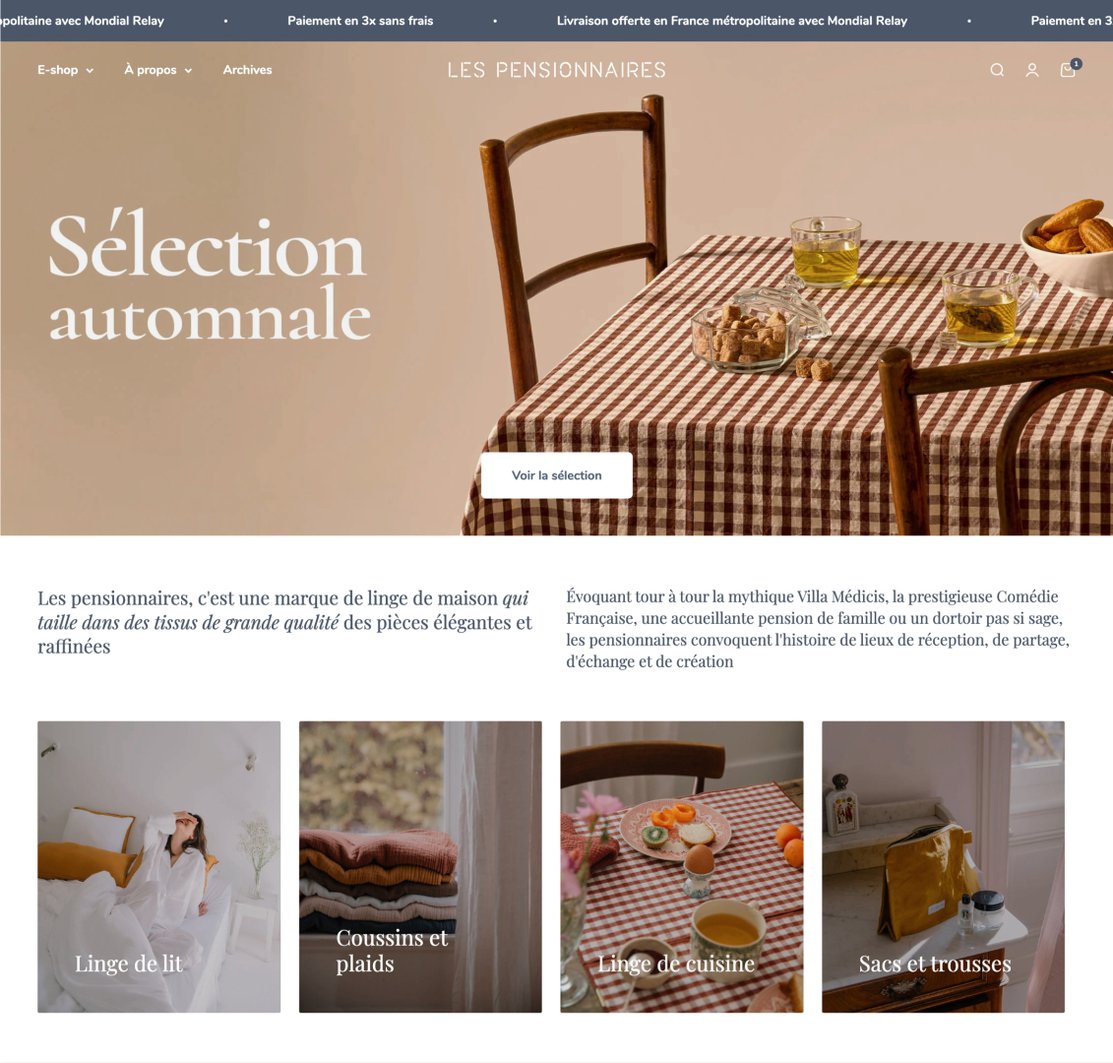Click the Les Pensionnaires logo
Image resolution: width=1113 pixels, height=1063 pixels.
(556, 70)
